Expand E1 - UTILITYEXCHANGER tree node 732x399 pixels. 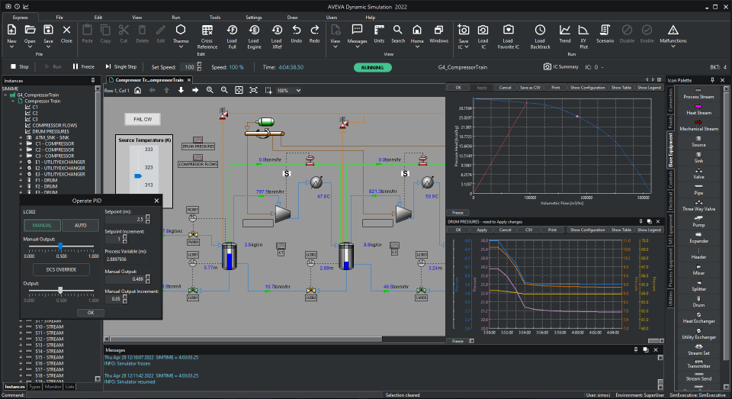pos(21,162)
